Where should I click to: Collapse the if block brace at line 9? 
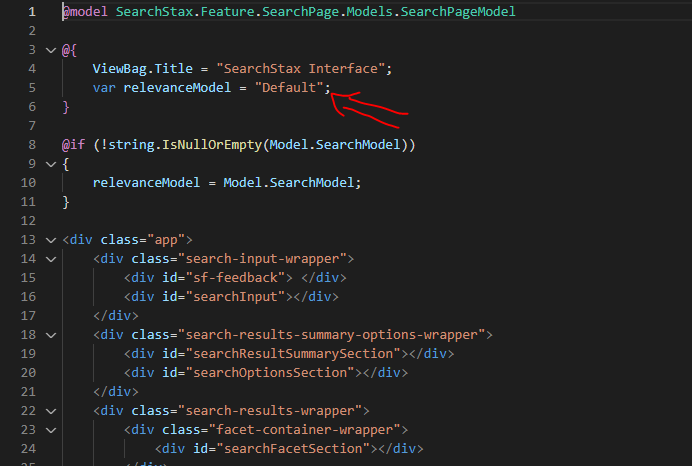pyautogui.click(x=51, y=164)
